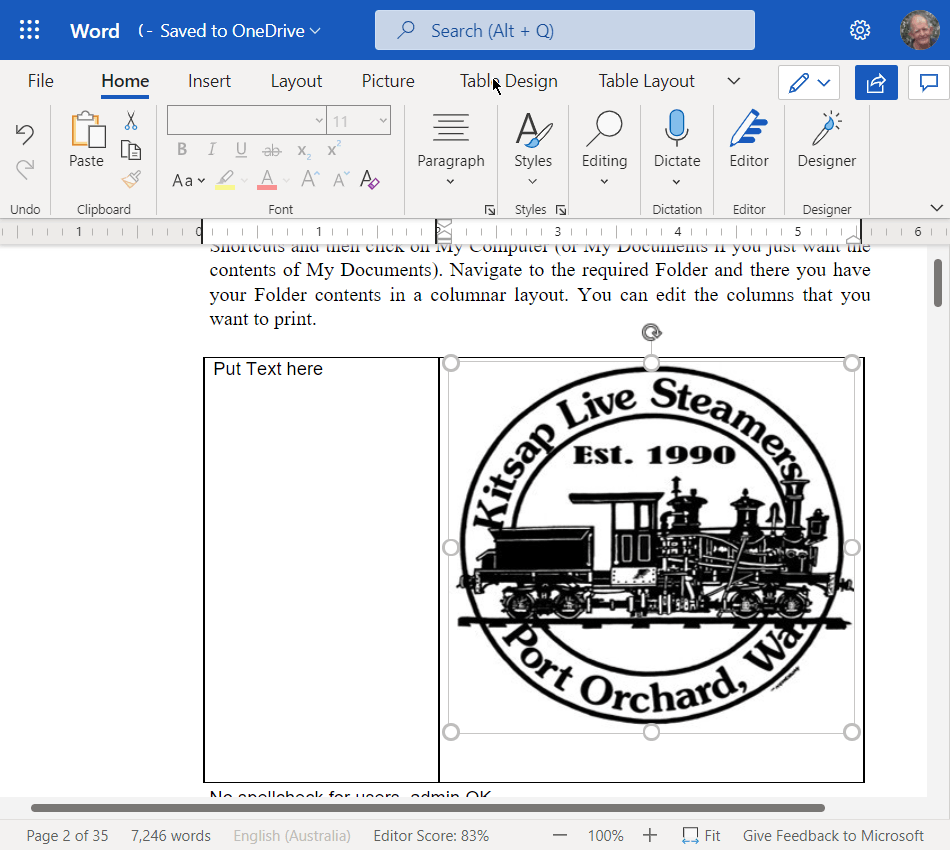The image size is (950, 850).
Task: Zoom in with the plus button
Action: click(649, 835)
